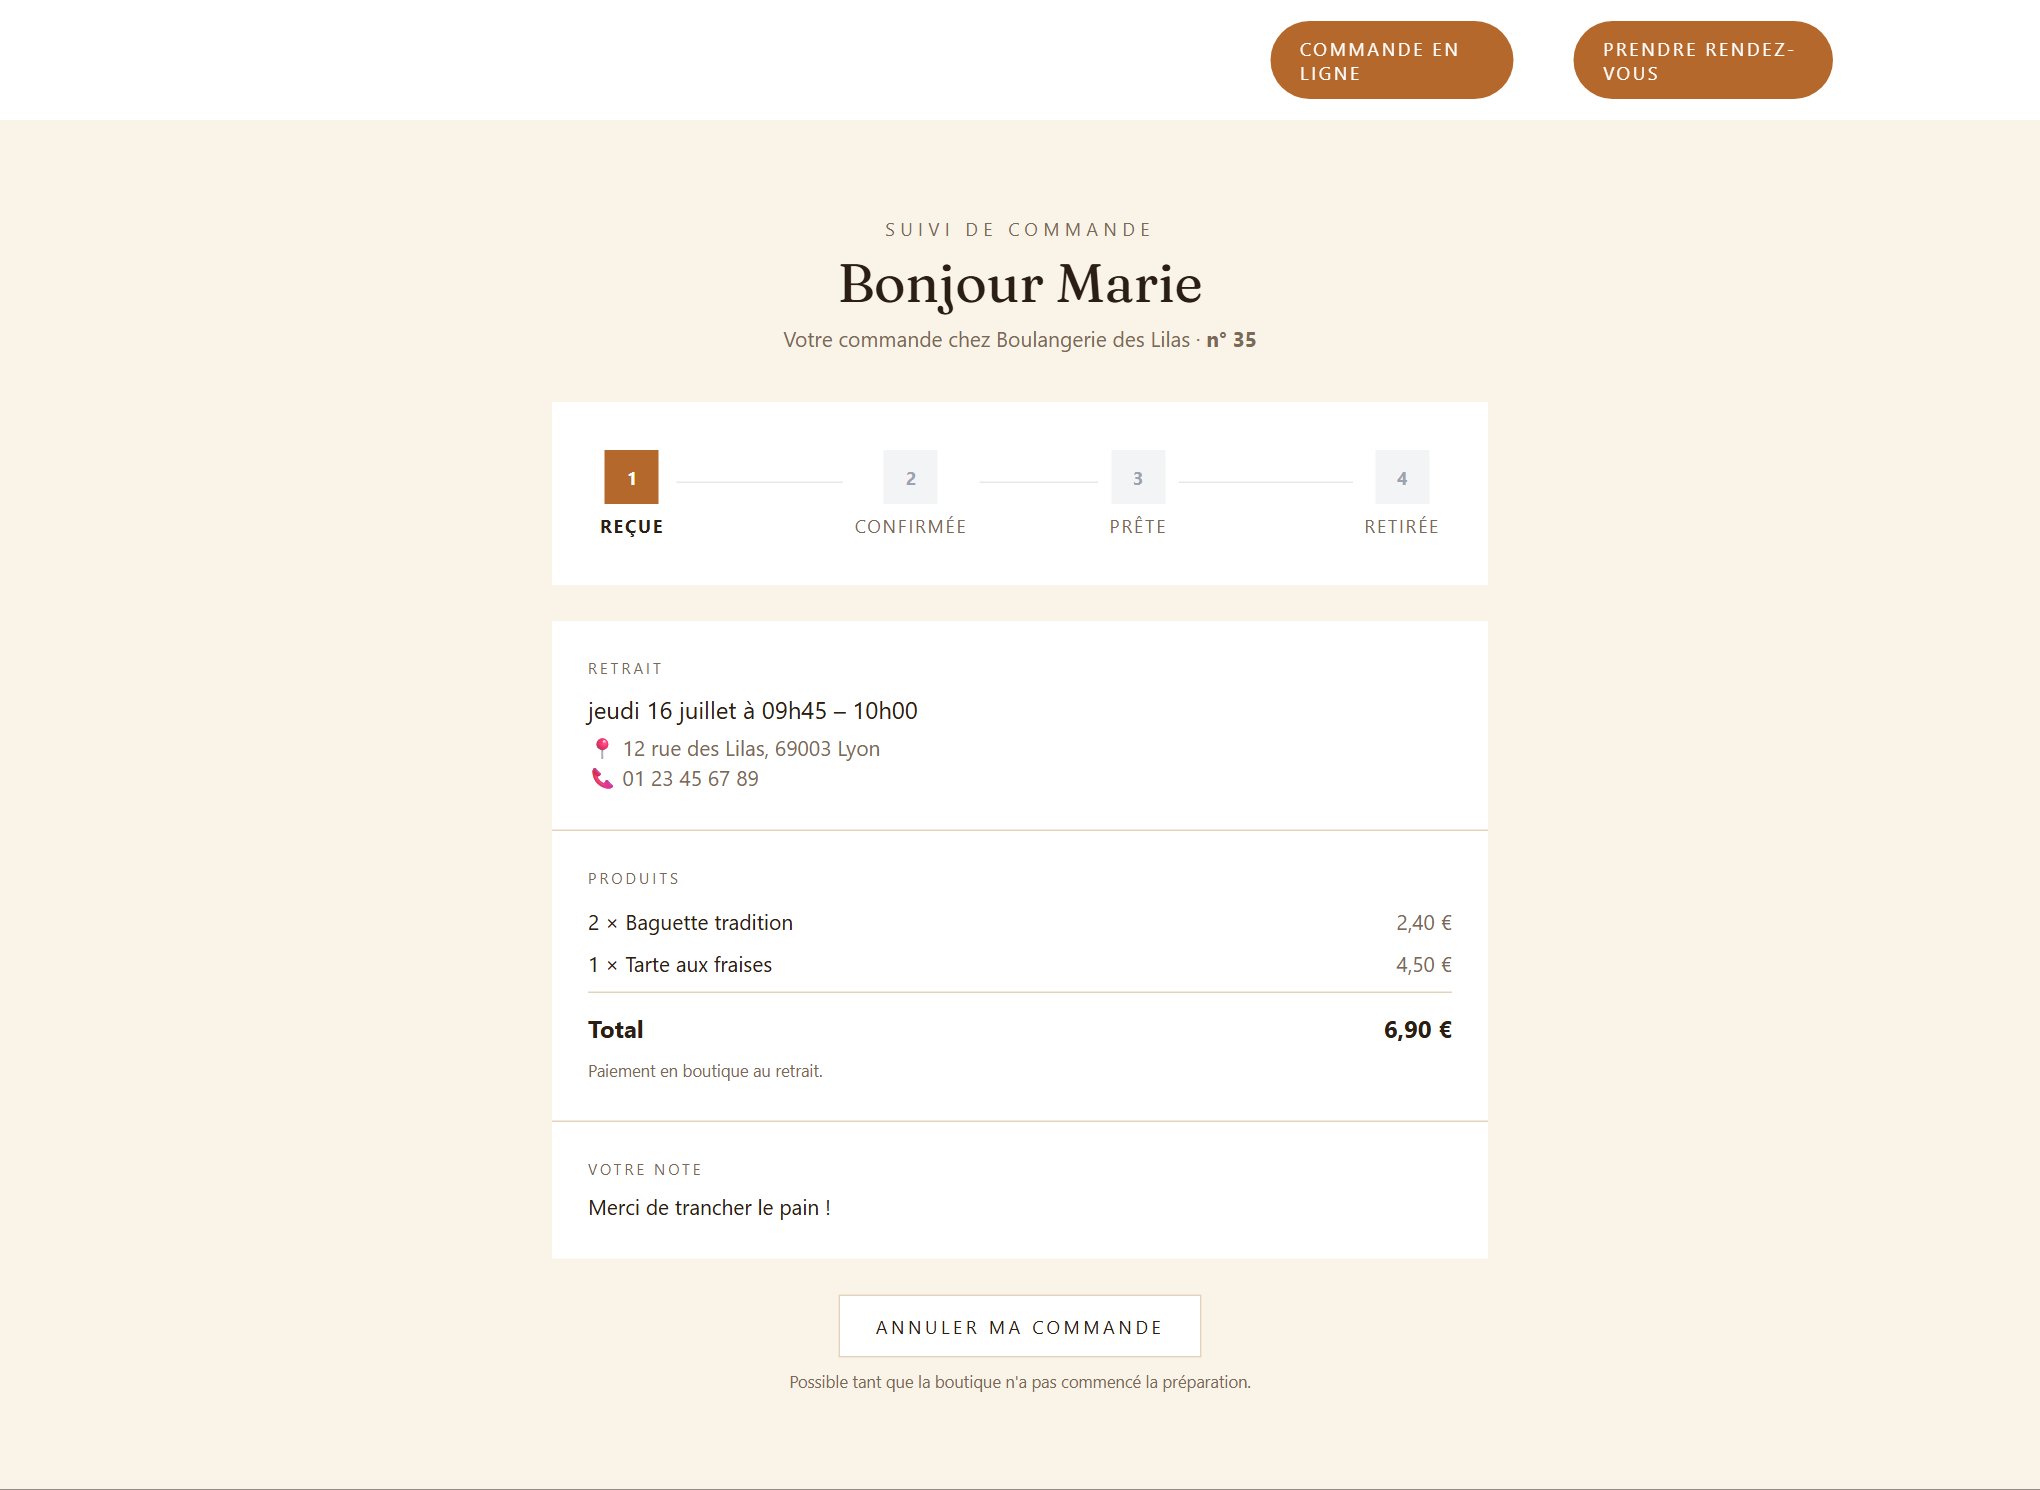
Task: Click order number n° 35
Action: [x=1231, y=340]
